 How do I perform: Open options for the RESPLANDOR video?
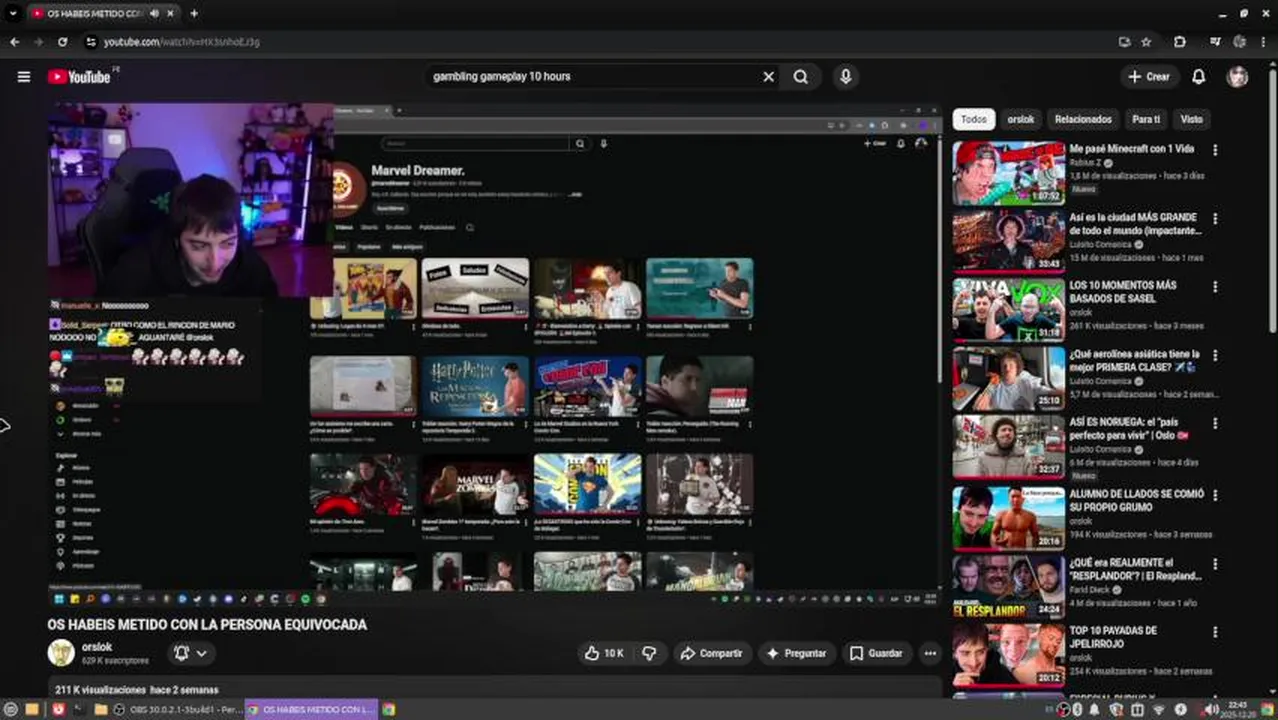1215,563
